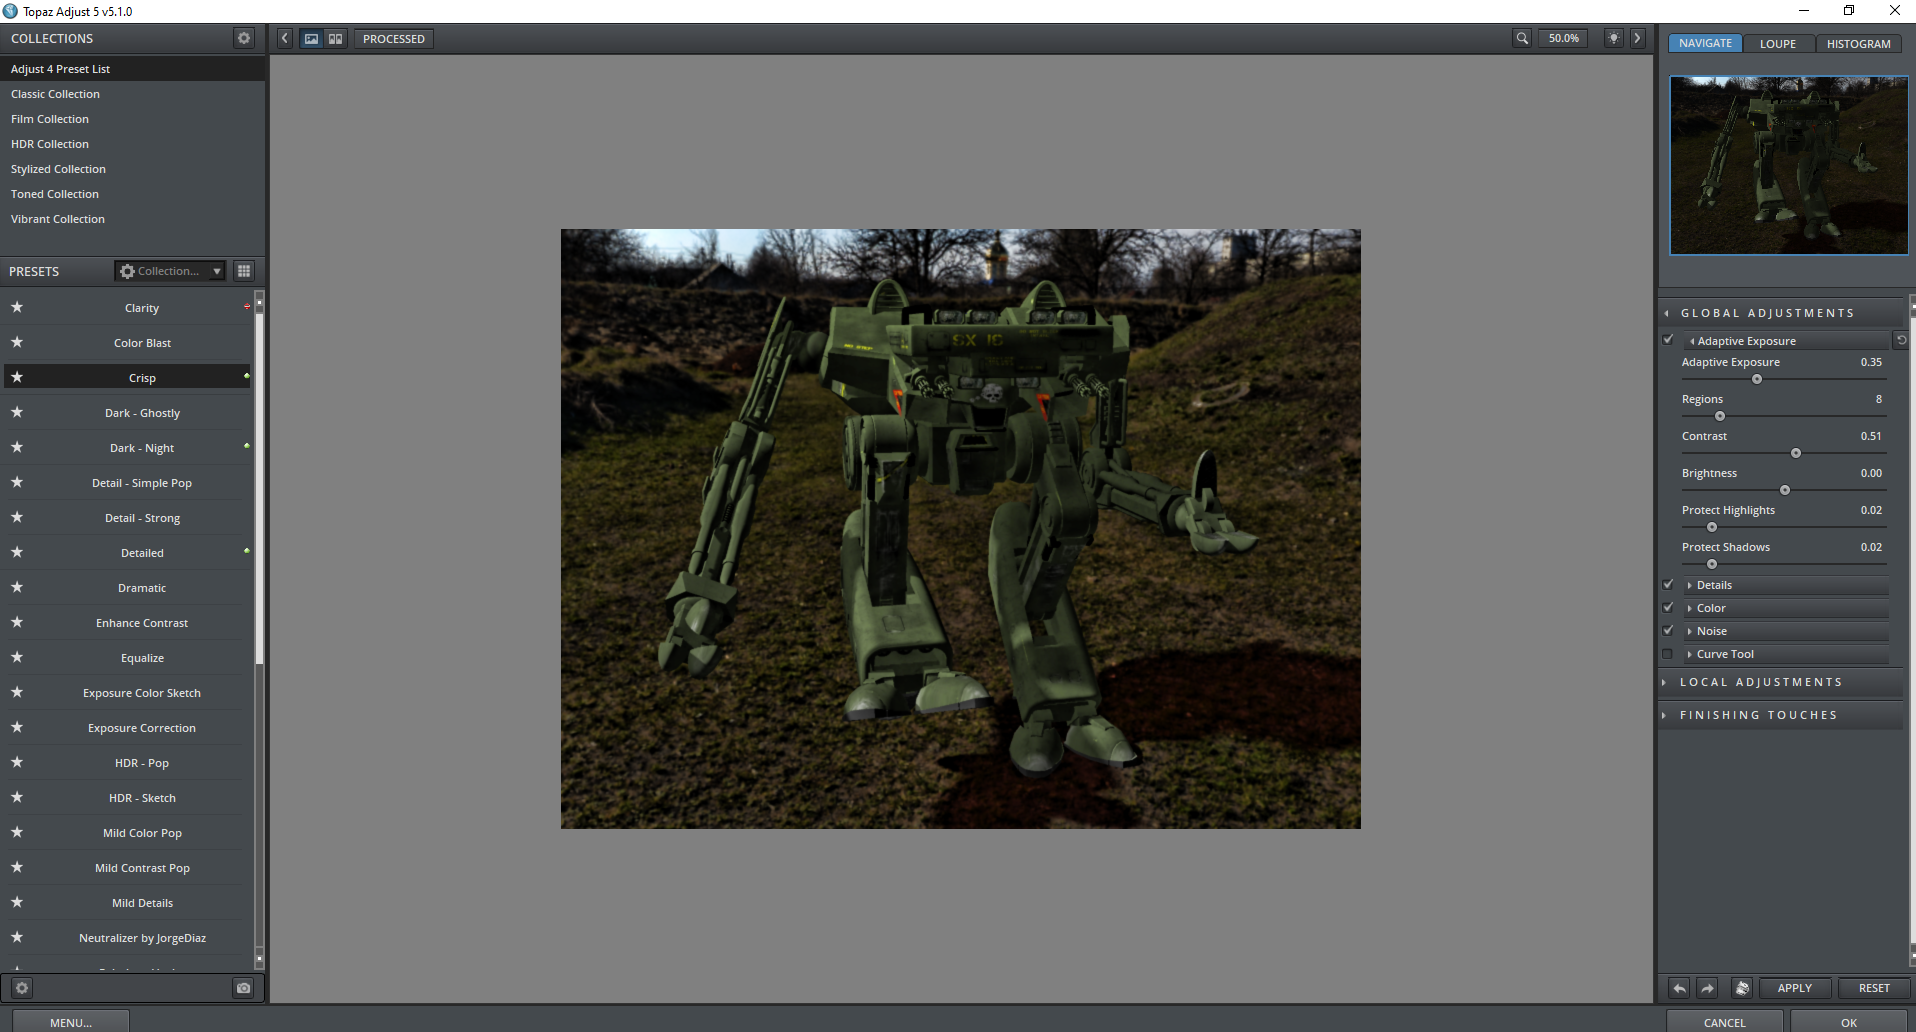Switch to single image view
This screenshot has width=1916, height=1032.
(x=312, y=38)
